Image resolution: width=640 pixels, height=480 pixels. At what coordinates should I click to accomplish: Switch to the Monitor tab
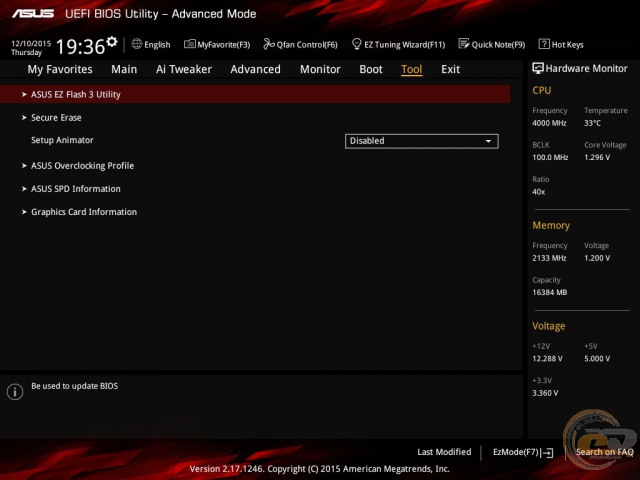pos(320,69)
